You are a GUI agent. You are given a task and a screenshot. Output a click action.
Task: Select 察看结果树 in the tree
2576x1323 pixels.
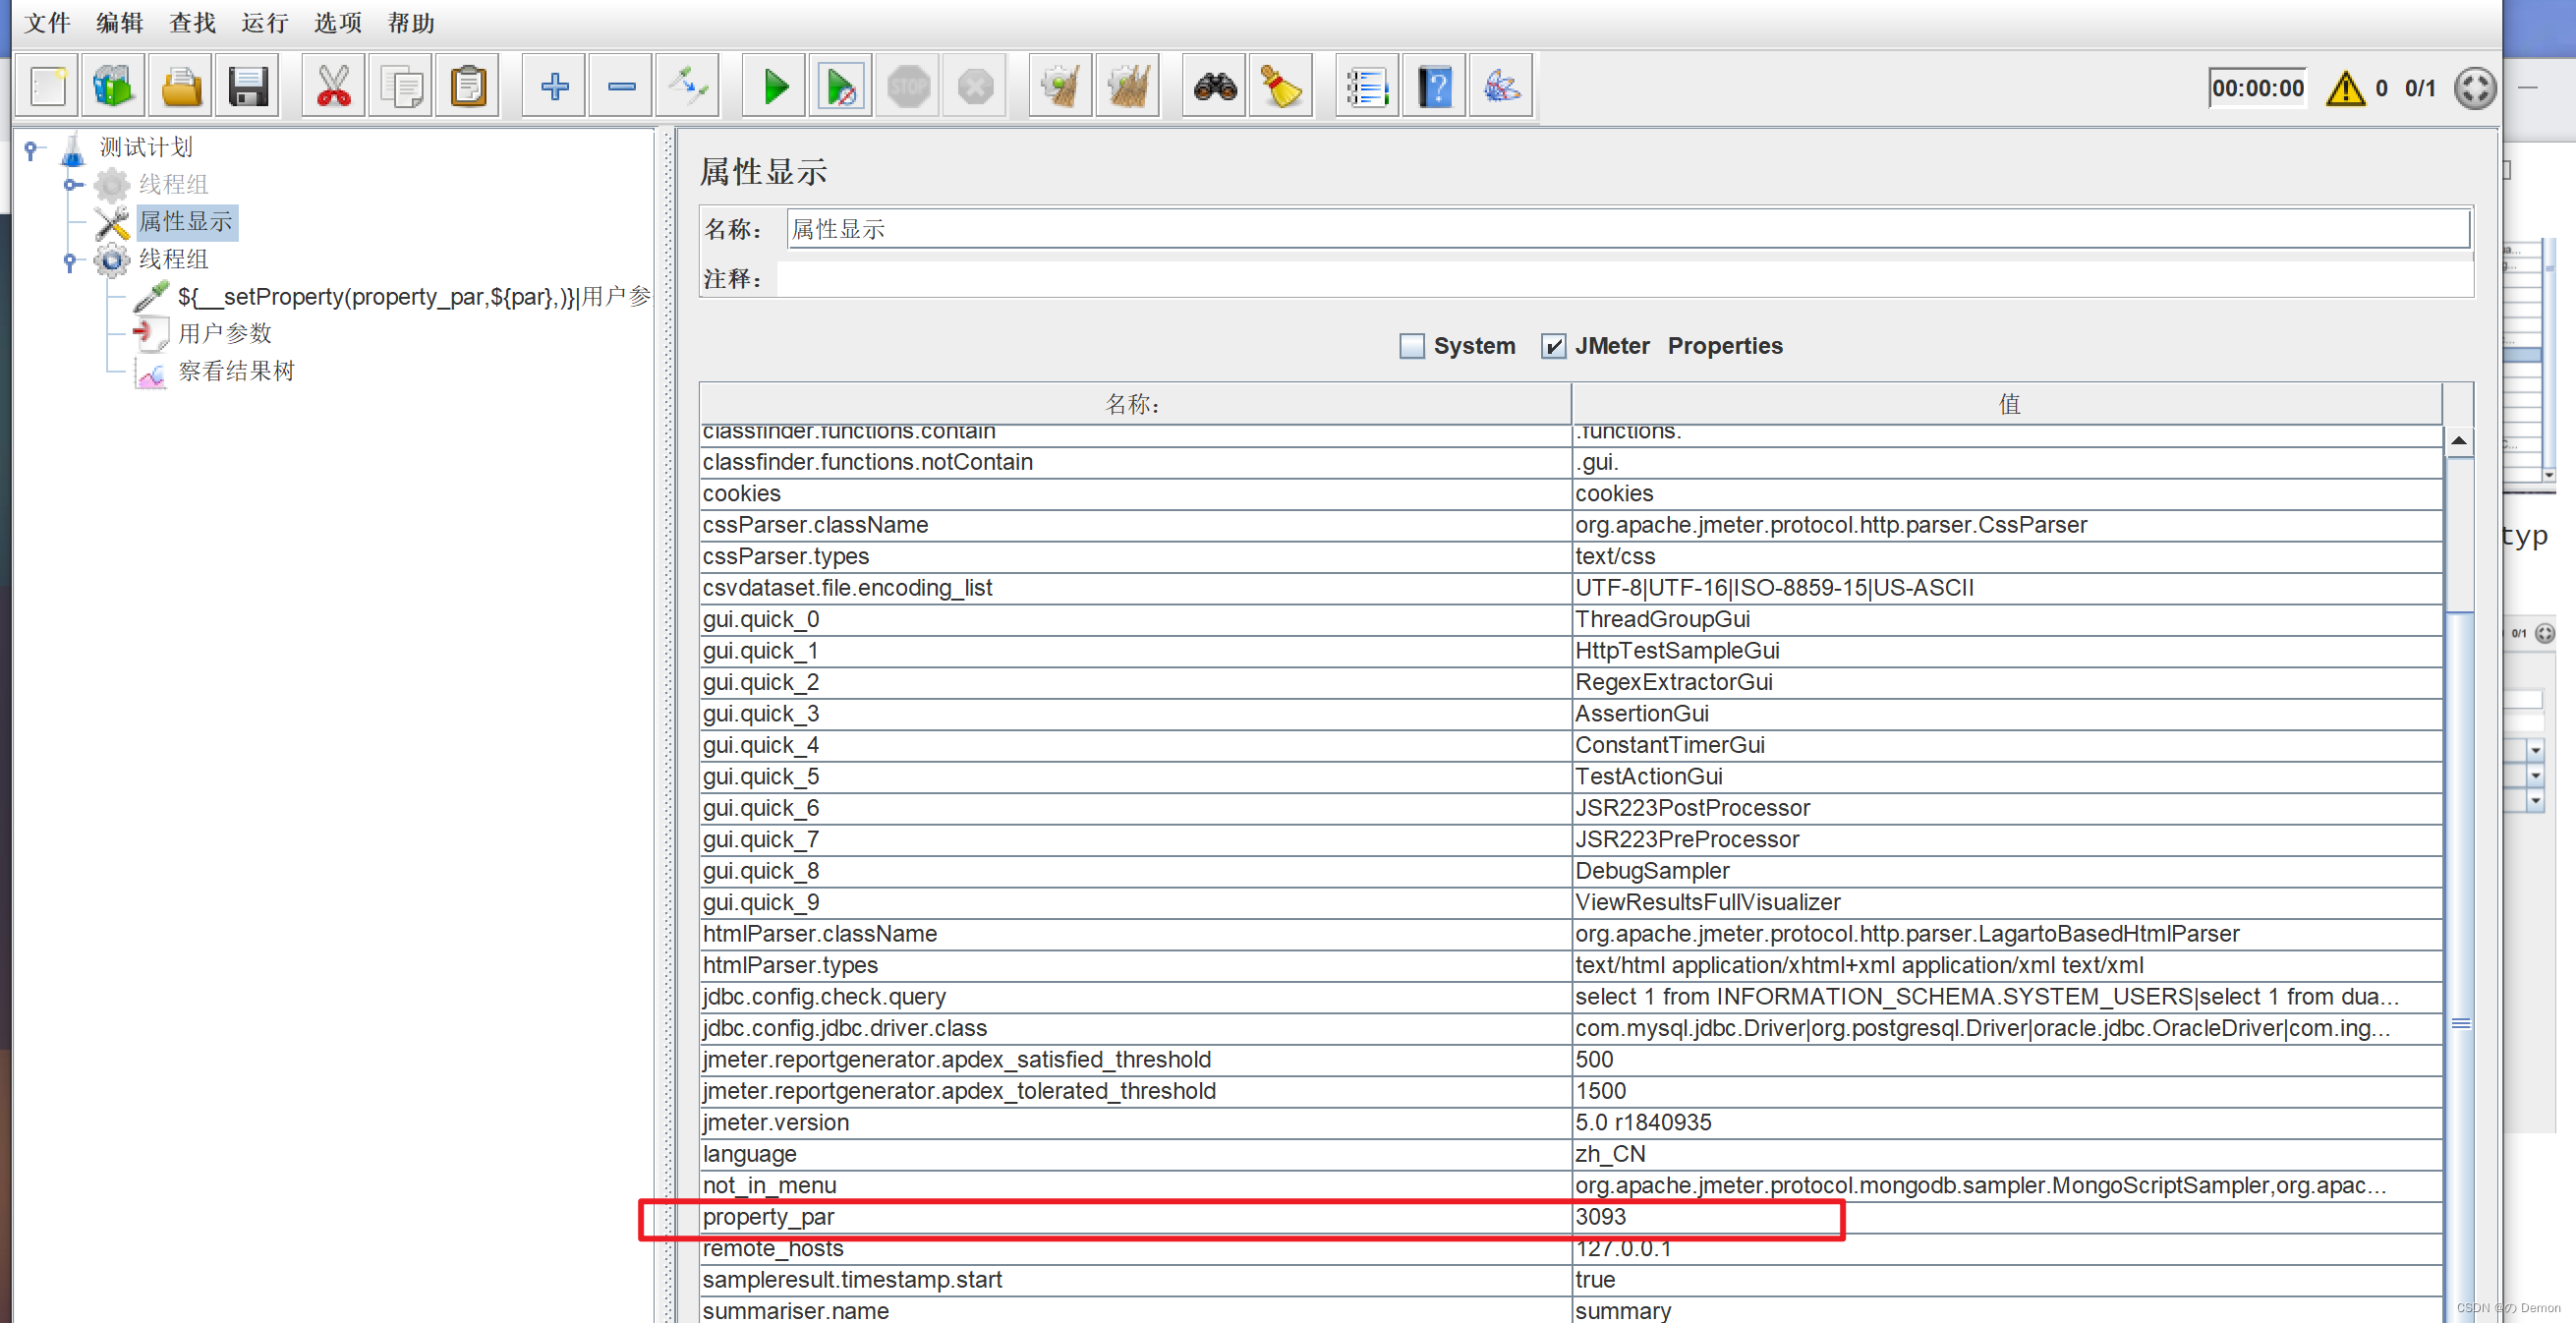[236, 371]
